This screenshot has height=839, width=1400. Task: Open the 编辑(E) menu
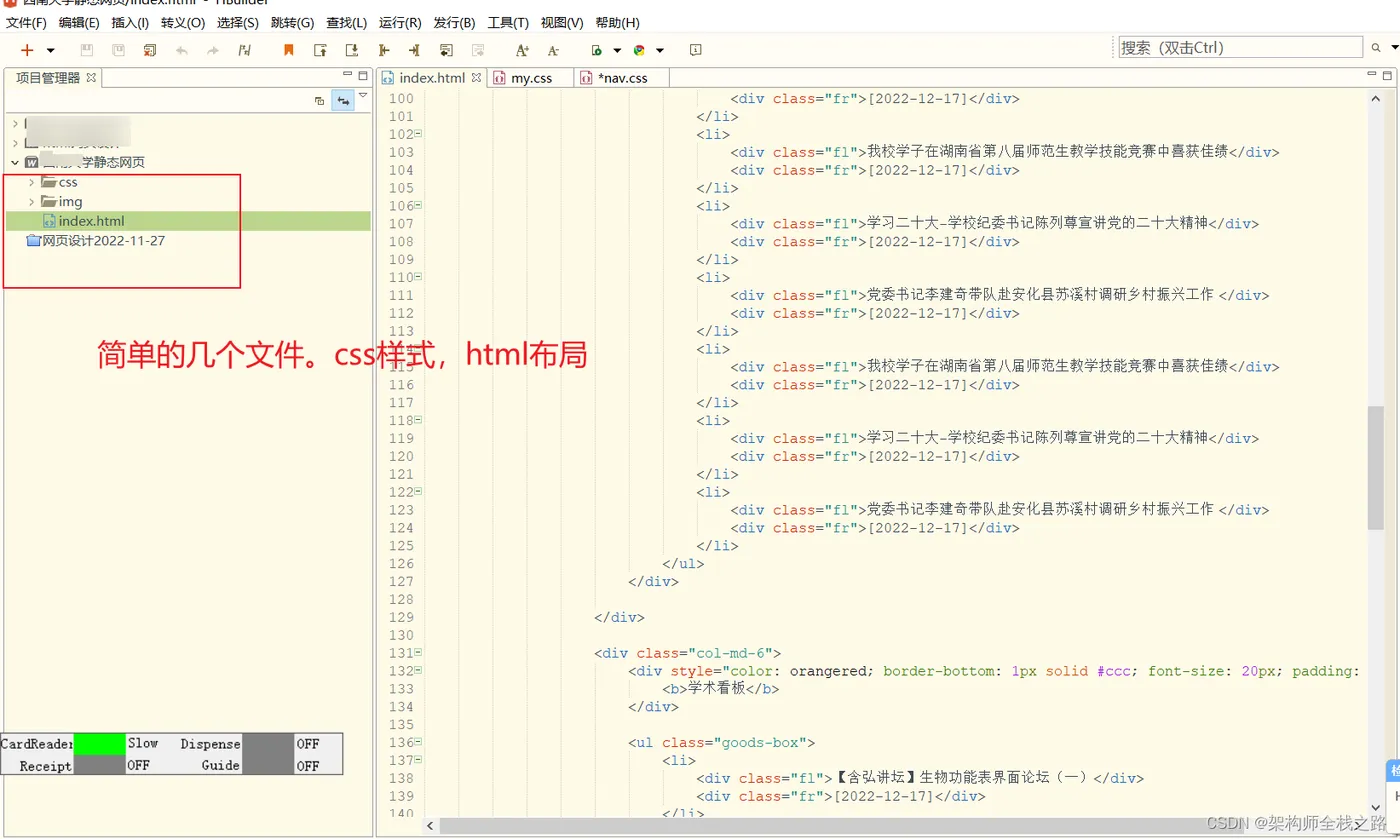(x=79, y=22)
